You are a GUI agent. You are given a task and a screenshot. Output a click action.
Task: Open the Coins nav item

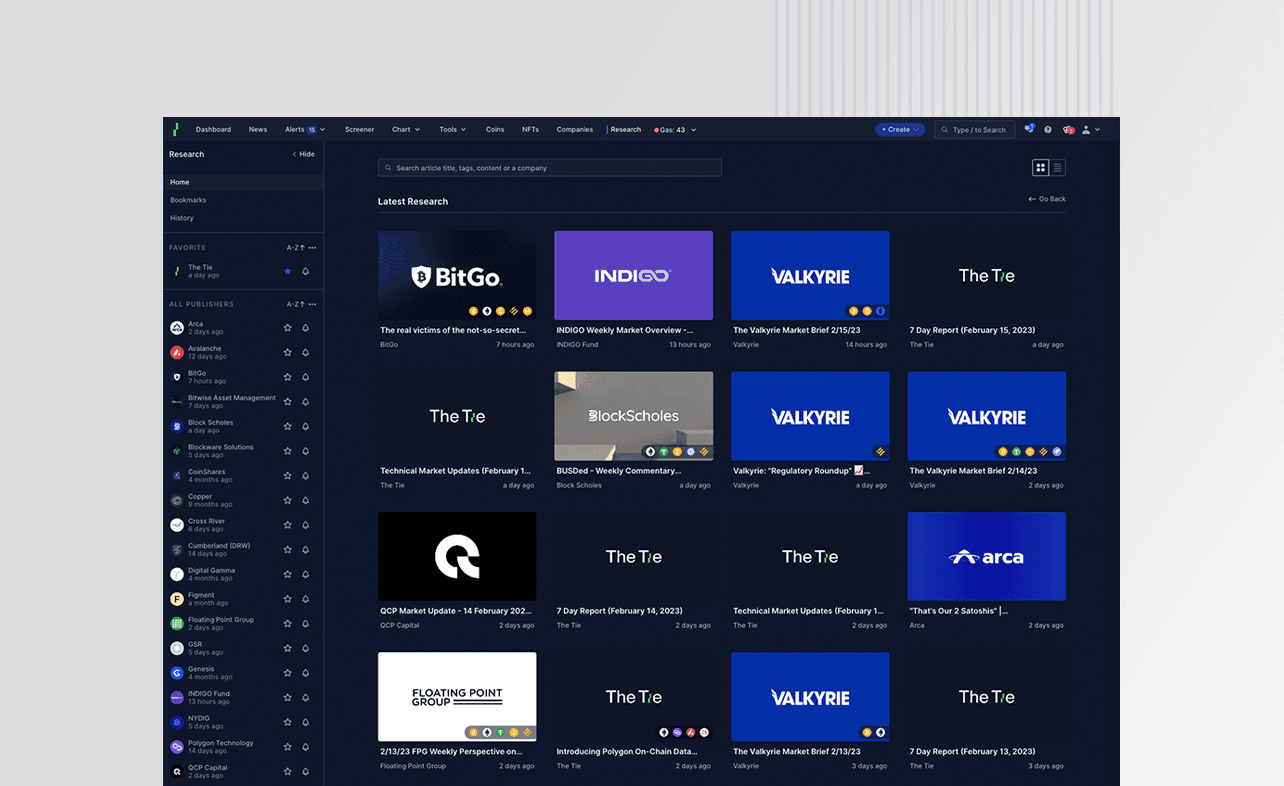495,129
